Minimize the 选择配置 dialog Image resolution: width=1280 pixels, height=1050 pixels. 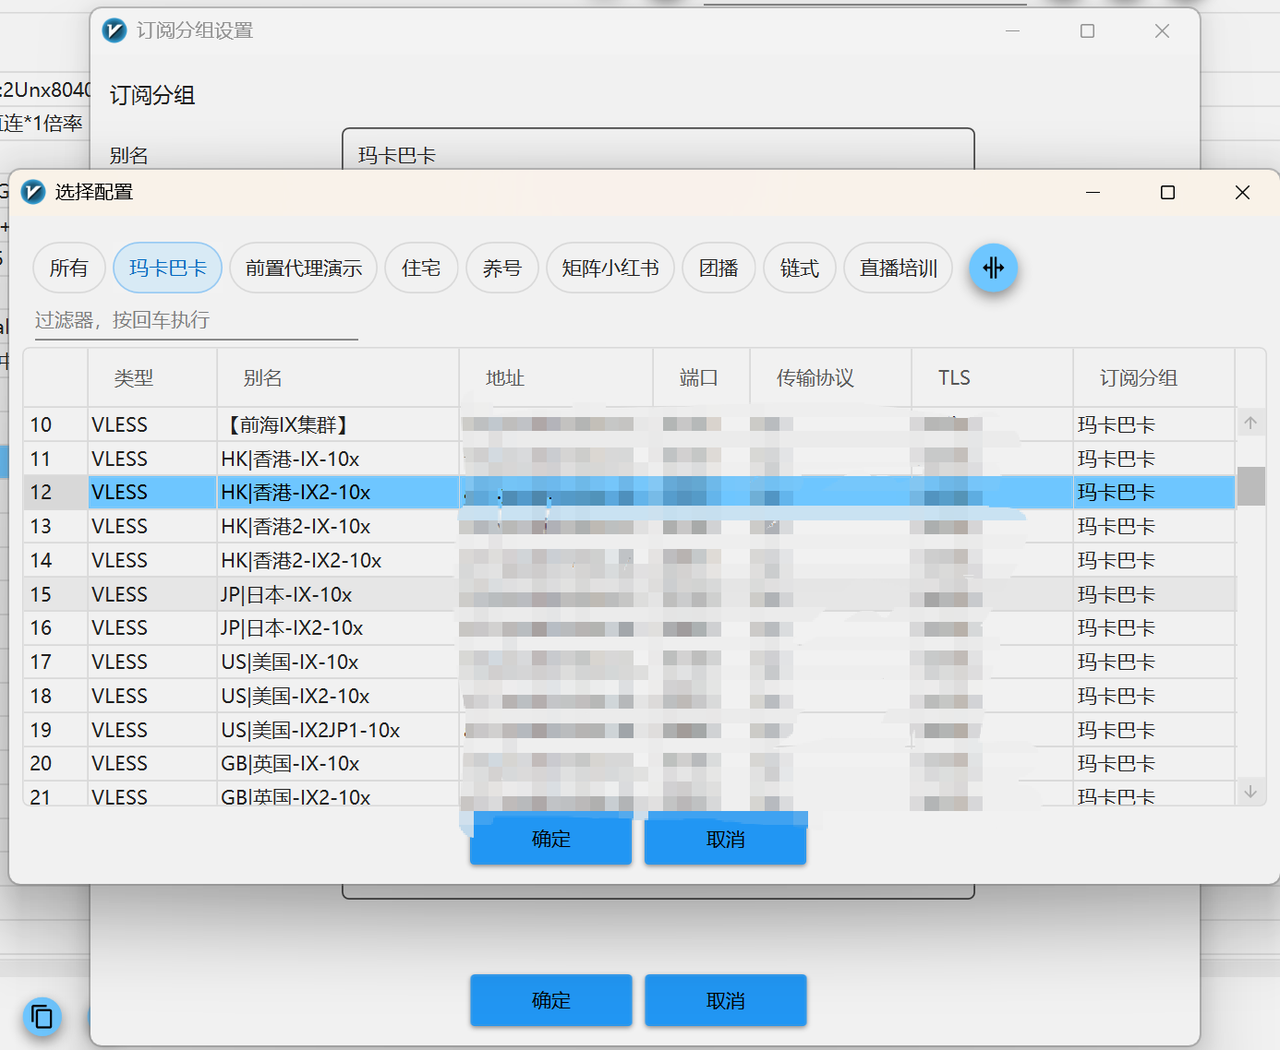[x=1093, y=192]
